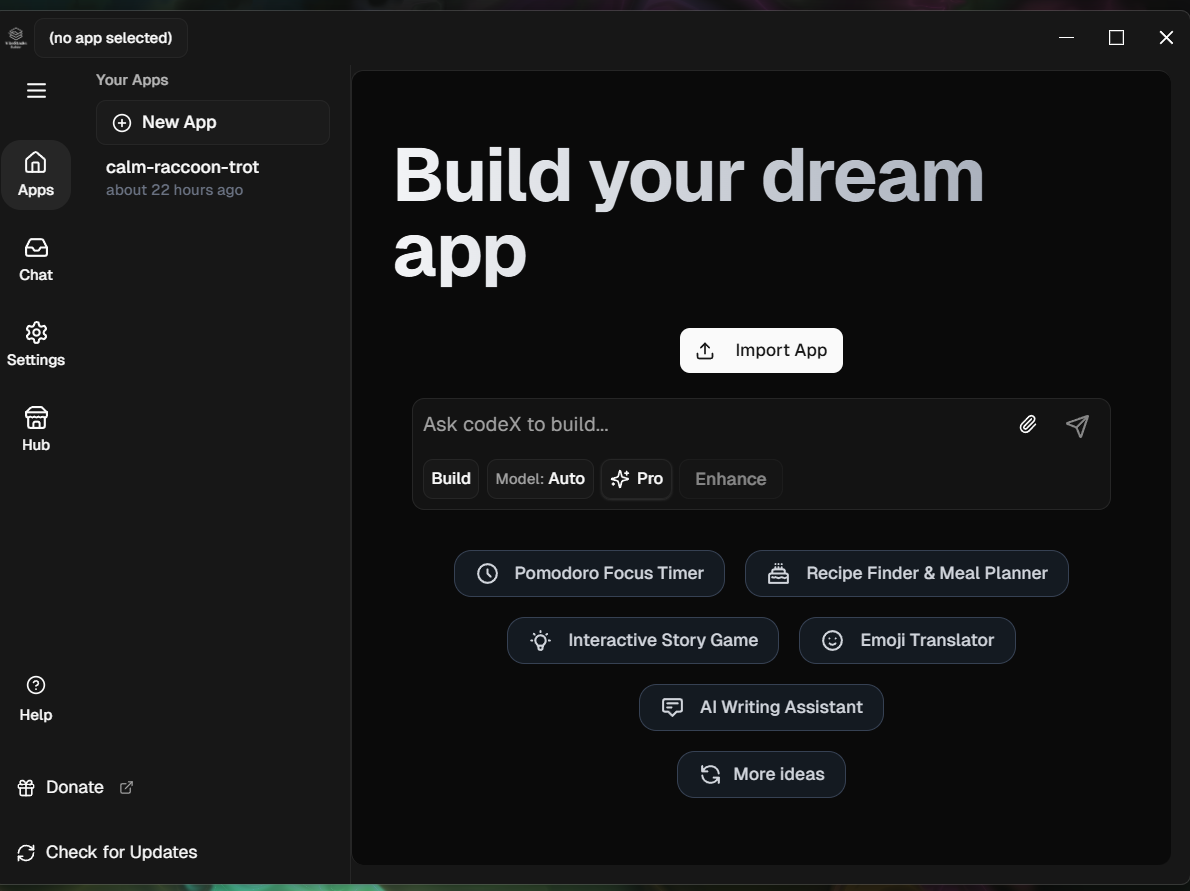Open the Build mode selector
The height and width of the screenshot is (891, 1190).
pos(451,479)
